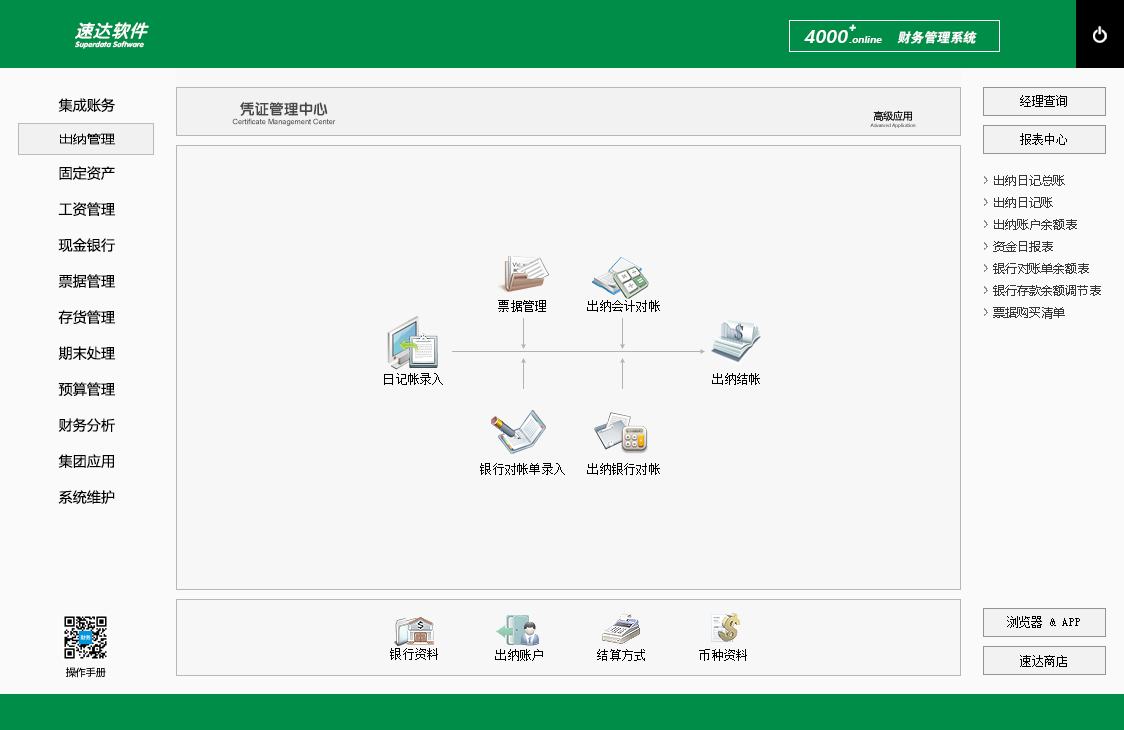Open the 银行资料 bank icon
The image size is (1124, 730).
pyautogui.click(x=414, y=631)
